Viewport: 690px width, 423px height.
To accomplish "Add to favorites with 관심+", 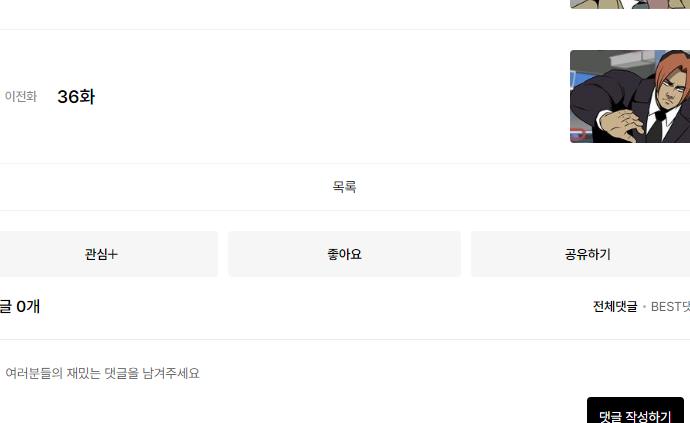I will [102, 254].
